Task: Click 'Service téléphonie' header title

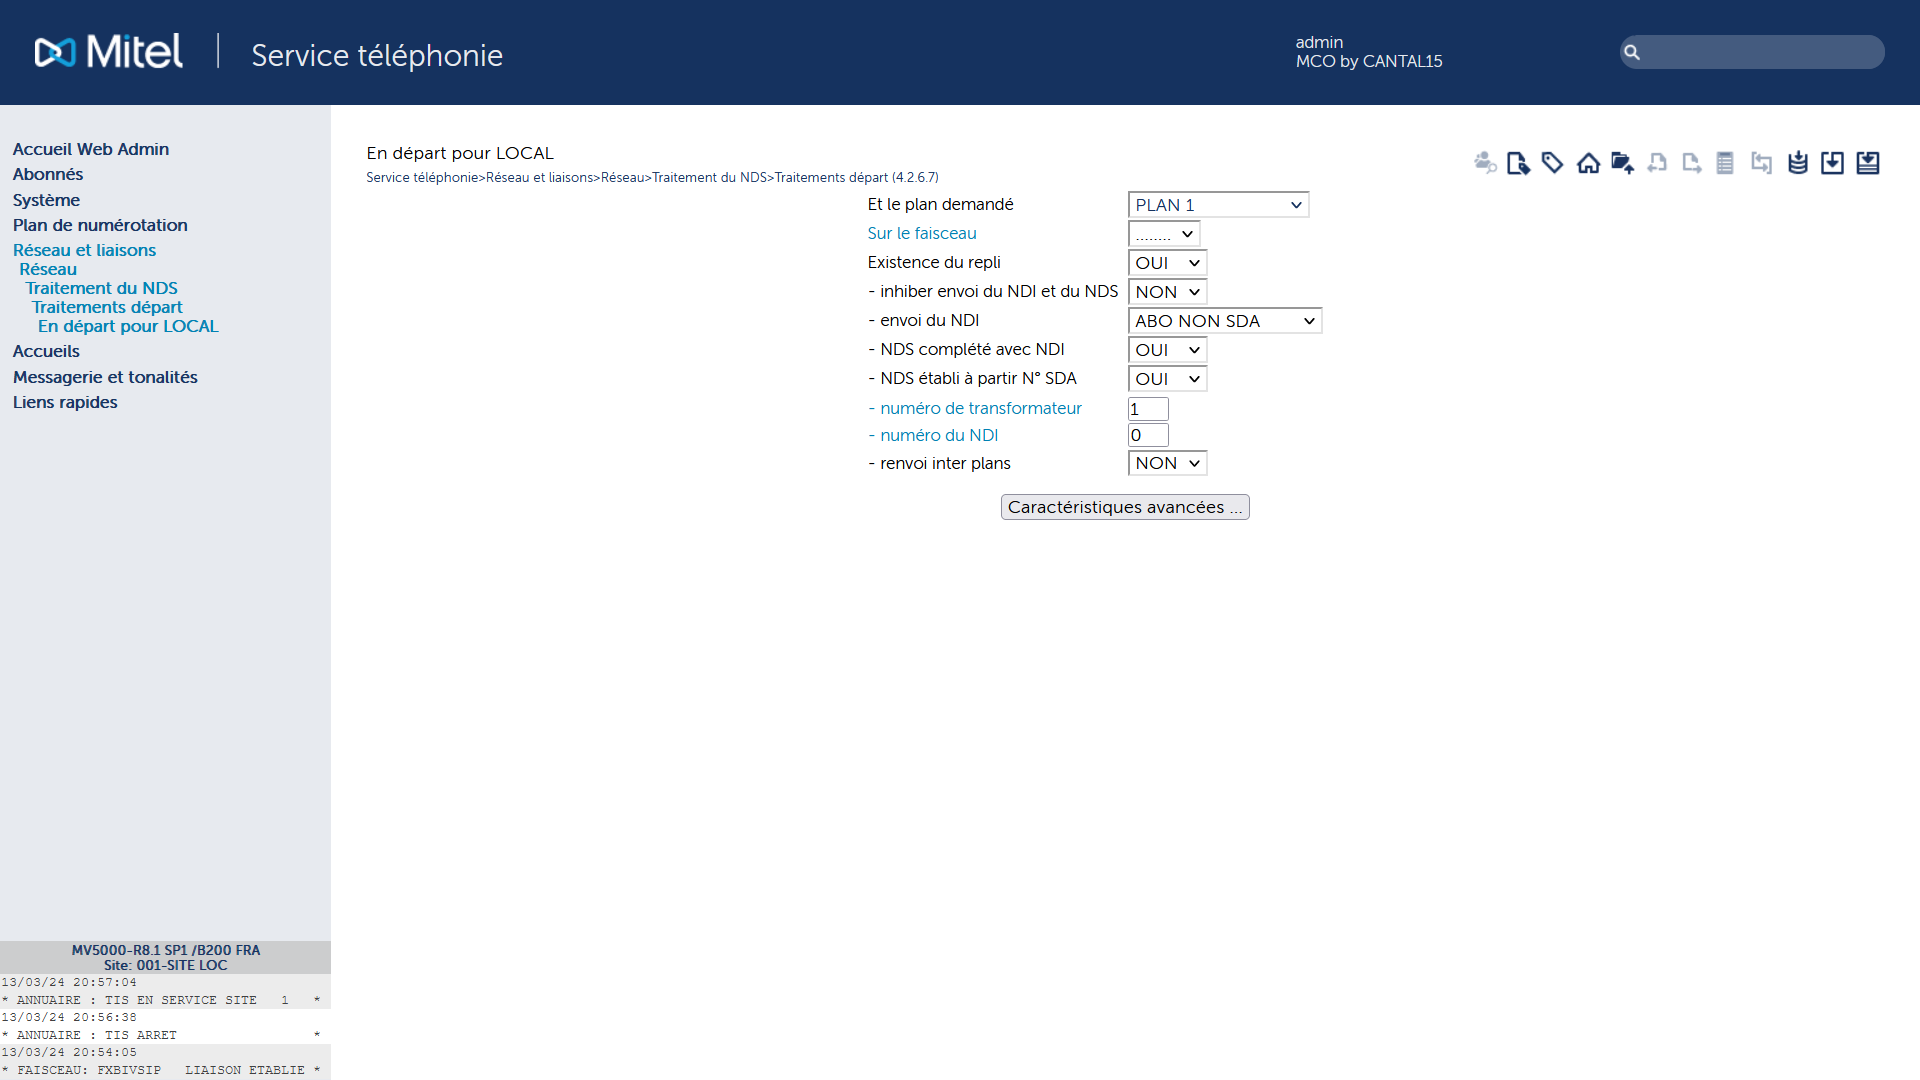Action: click(377, 55)
